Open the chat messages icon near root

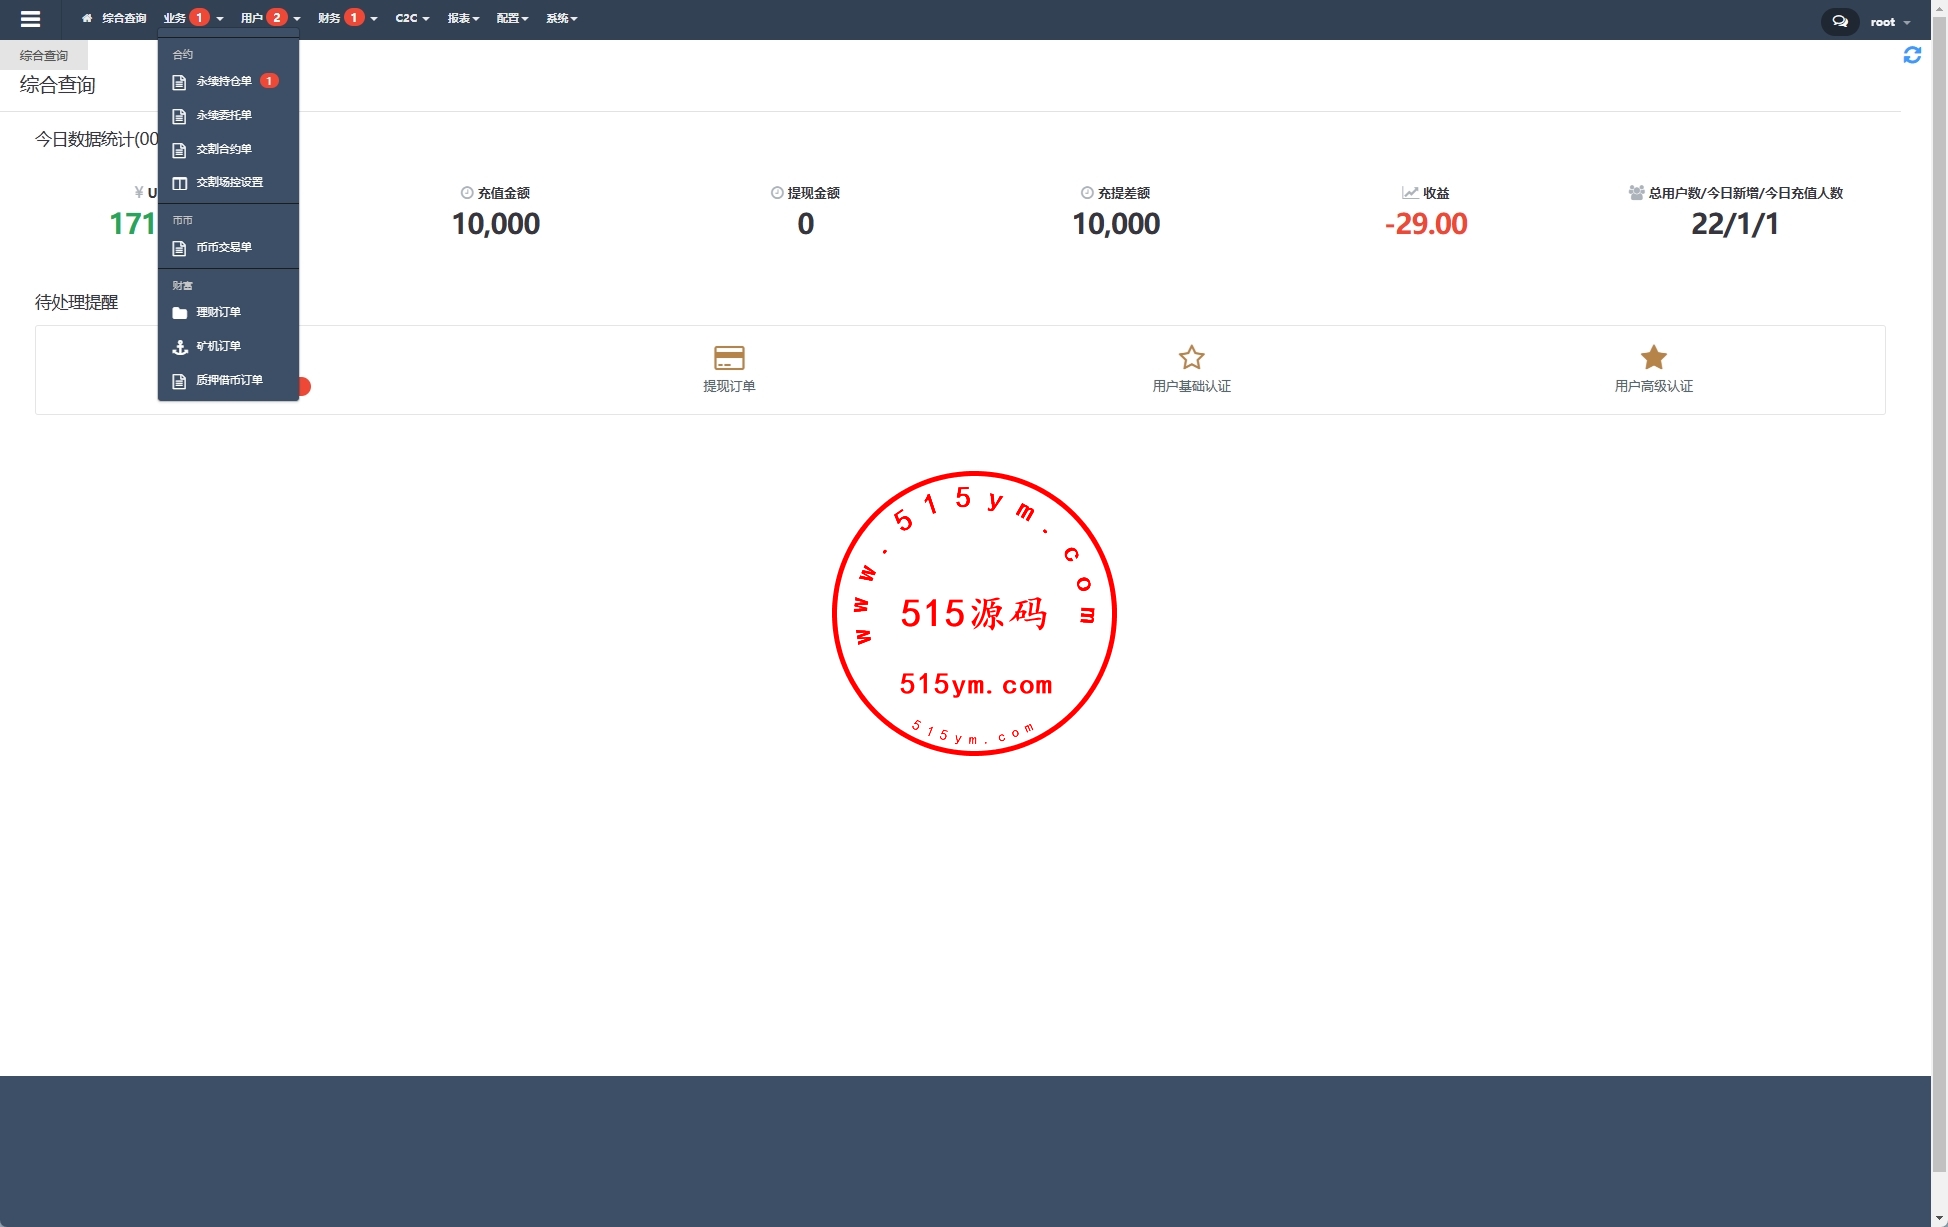point(1839,21)
